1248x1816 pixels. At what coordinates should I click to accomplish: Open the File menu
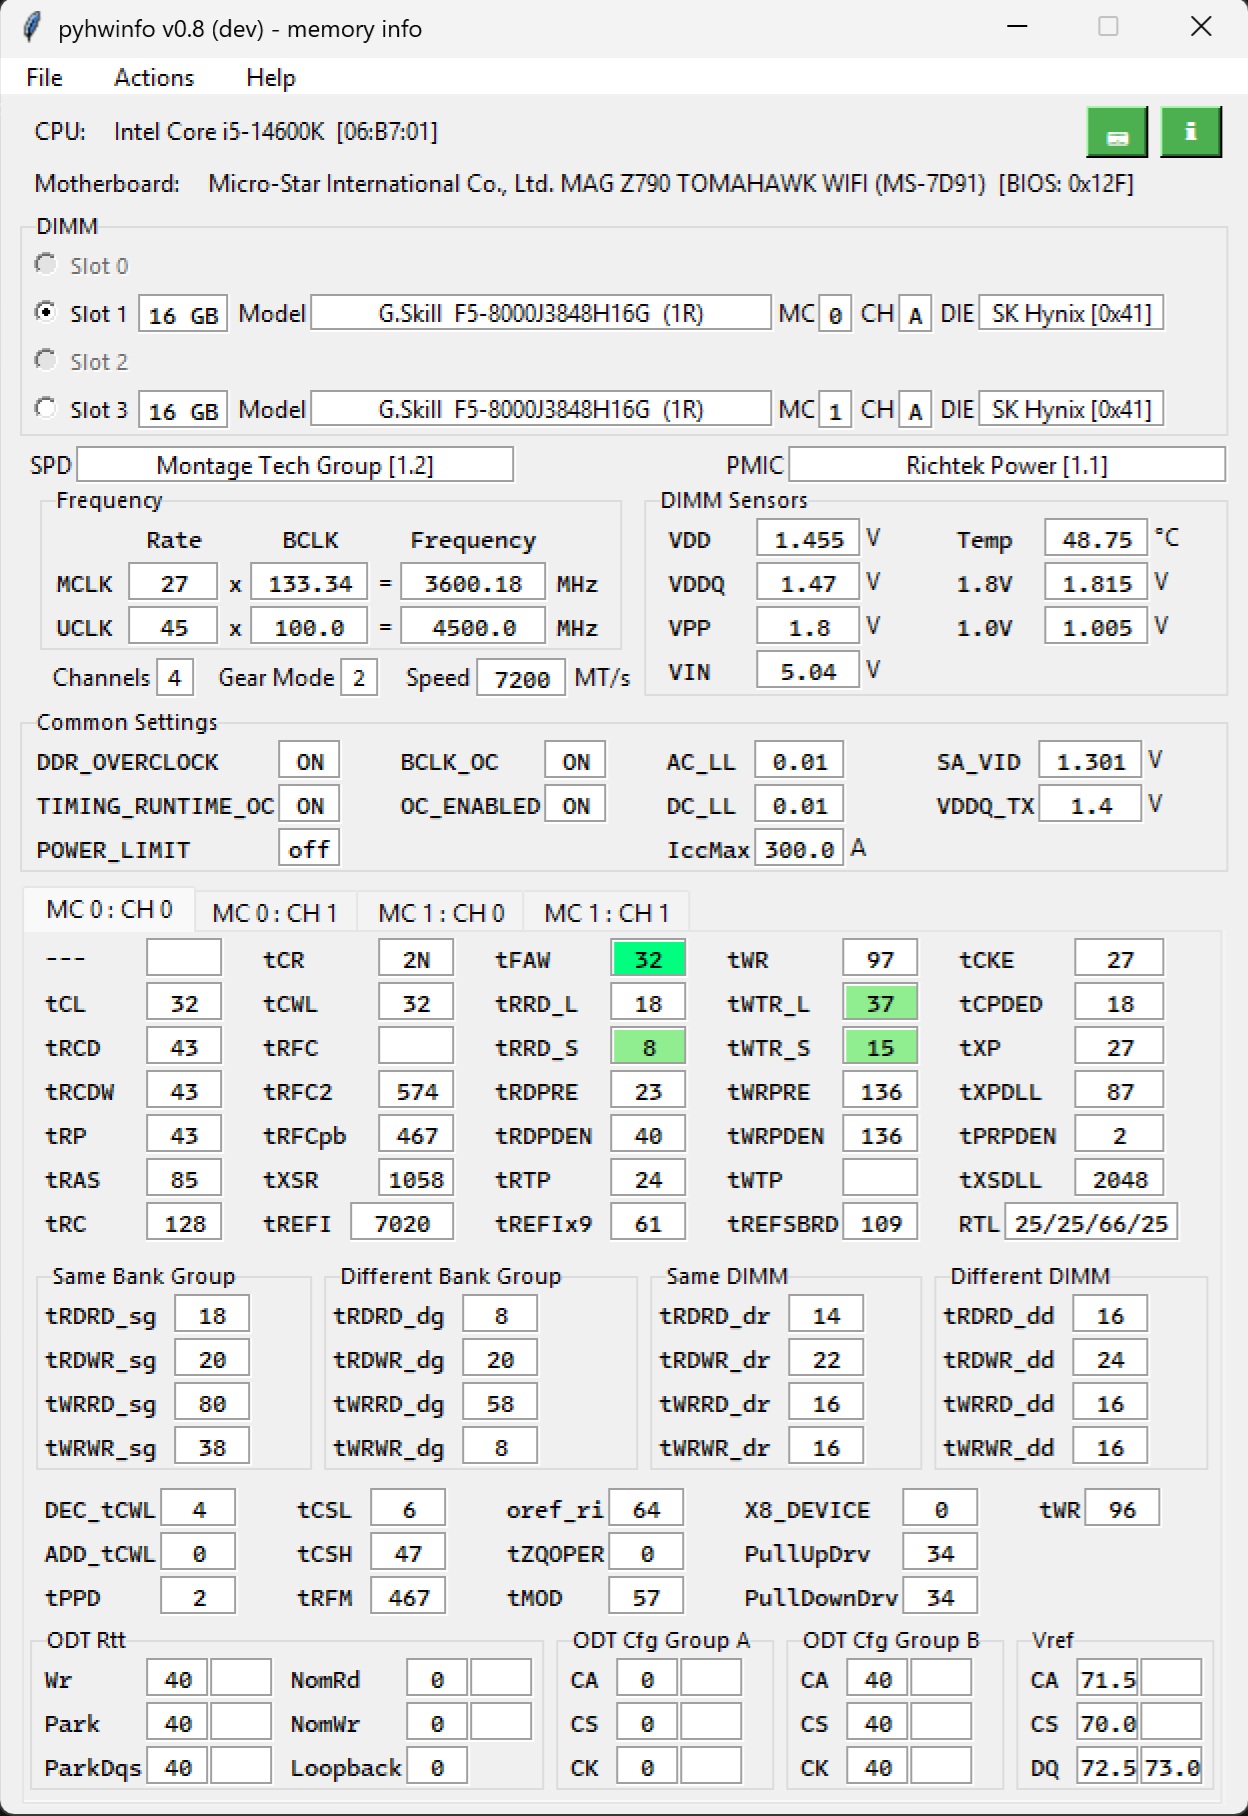44,78
